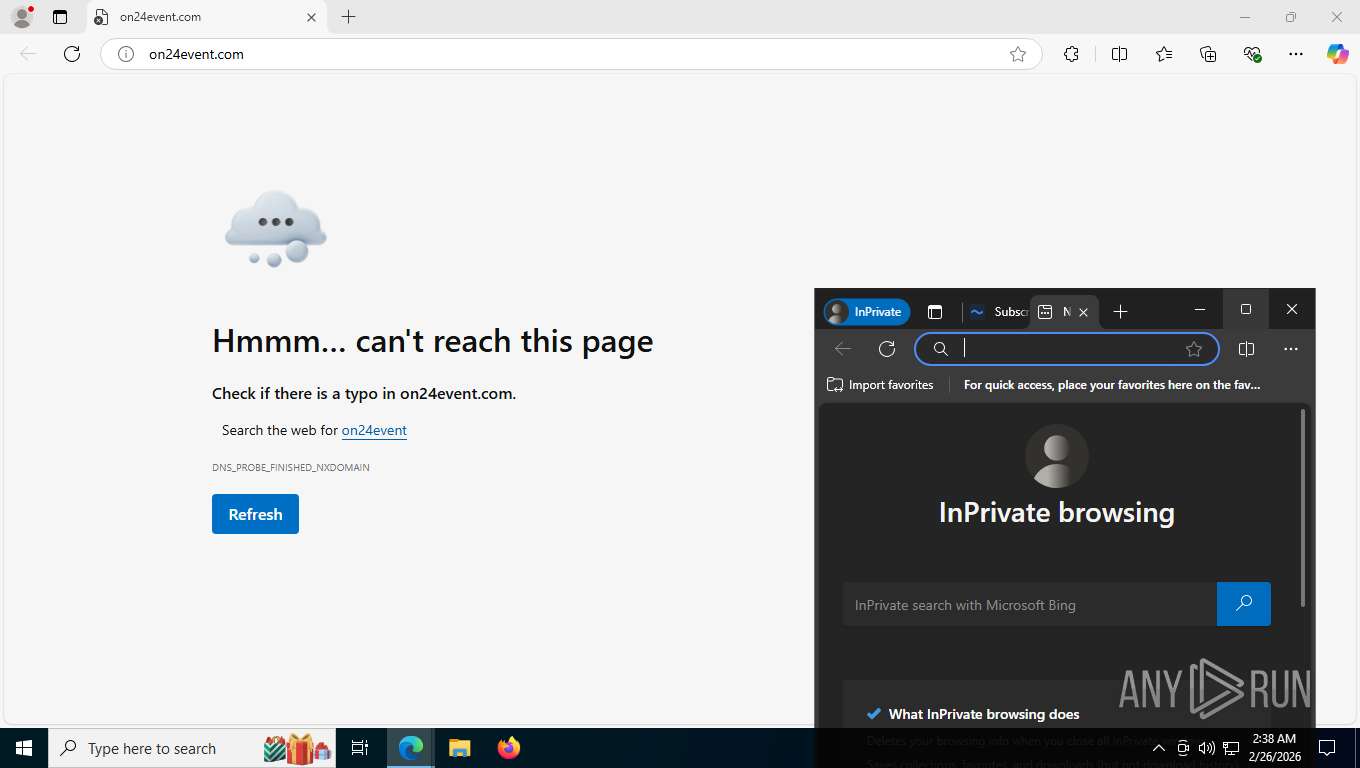1360x768 pixels.
Task: Open Copilot in main Edge toolbar
Action: pos(1338,54)
